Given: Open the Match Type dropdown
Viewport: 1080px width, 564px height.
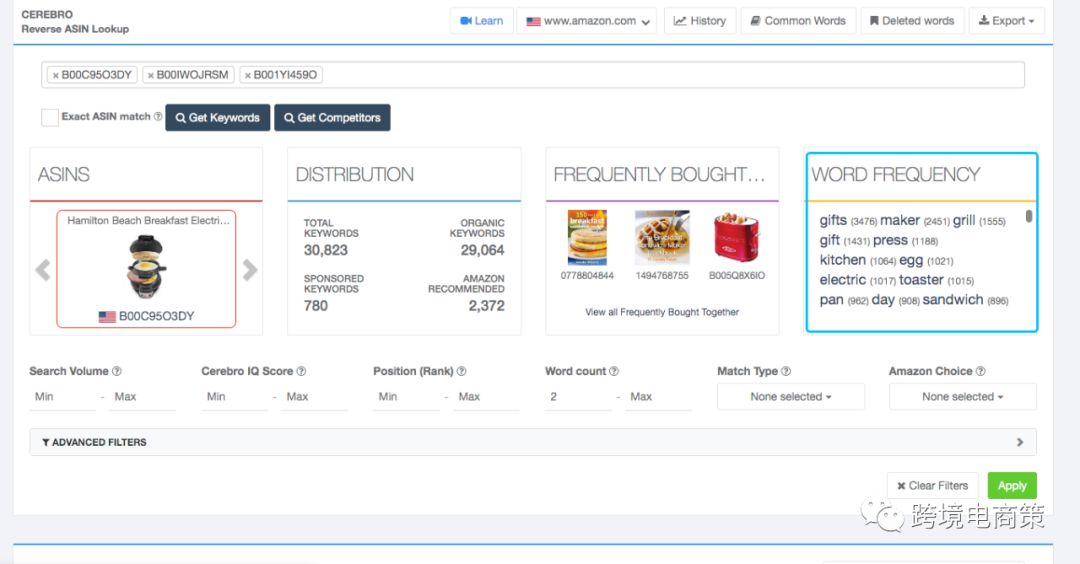Looking at the screenshot, I should tap(790, 397).
